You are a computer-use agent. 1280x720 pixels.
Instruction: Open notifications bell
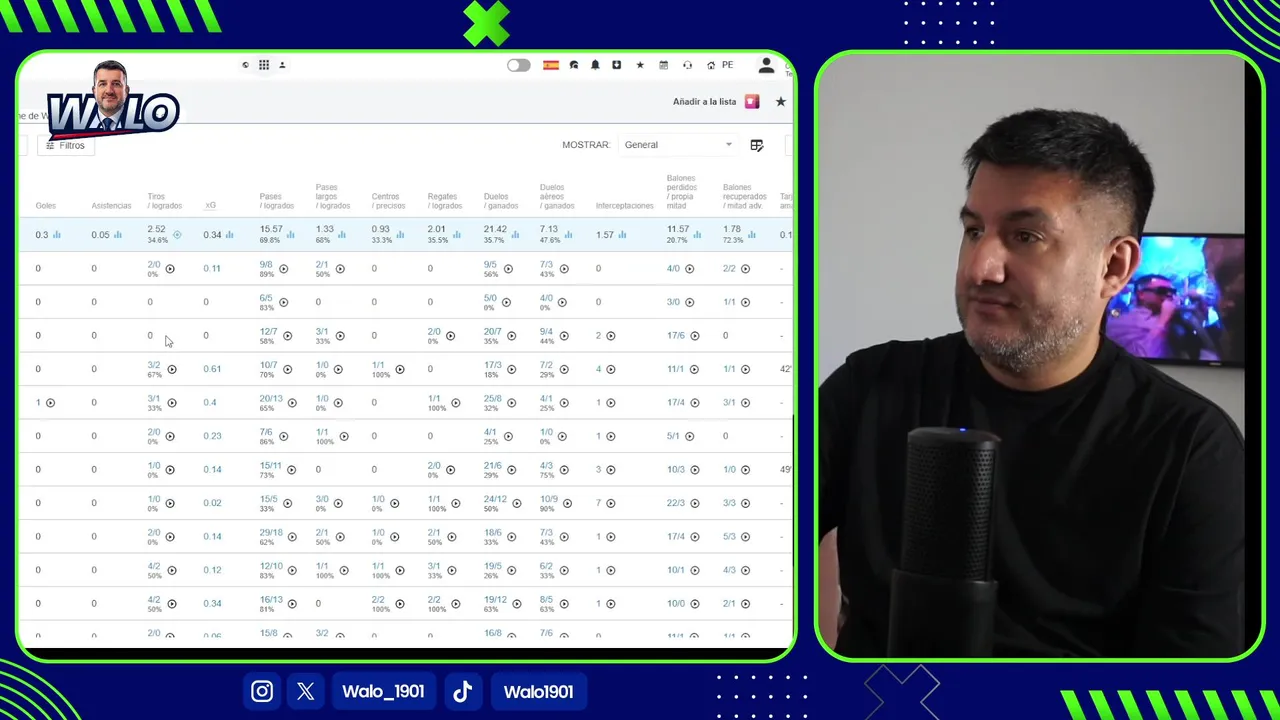595,65
